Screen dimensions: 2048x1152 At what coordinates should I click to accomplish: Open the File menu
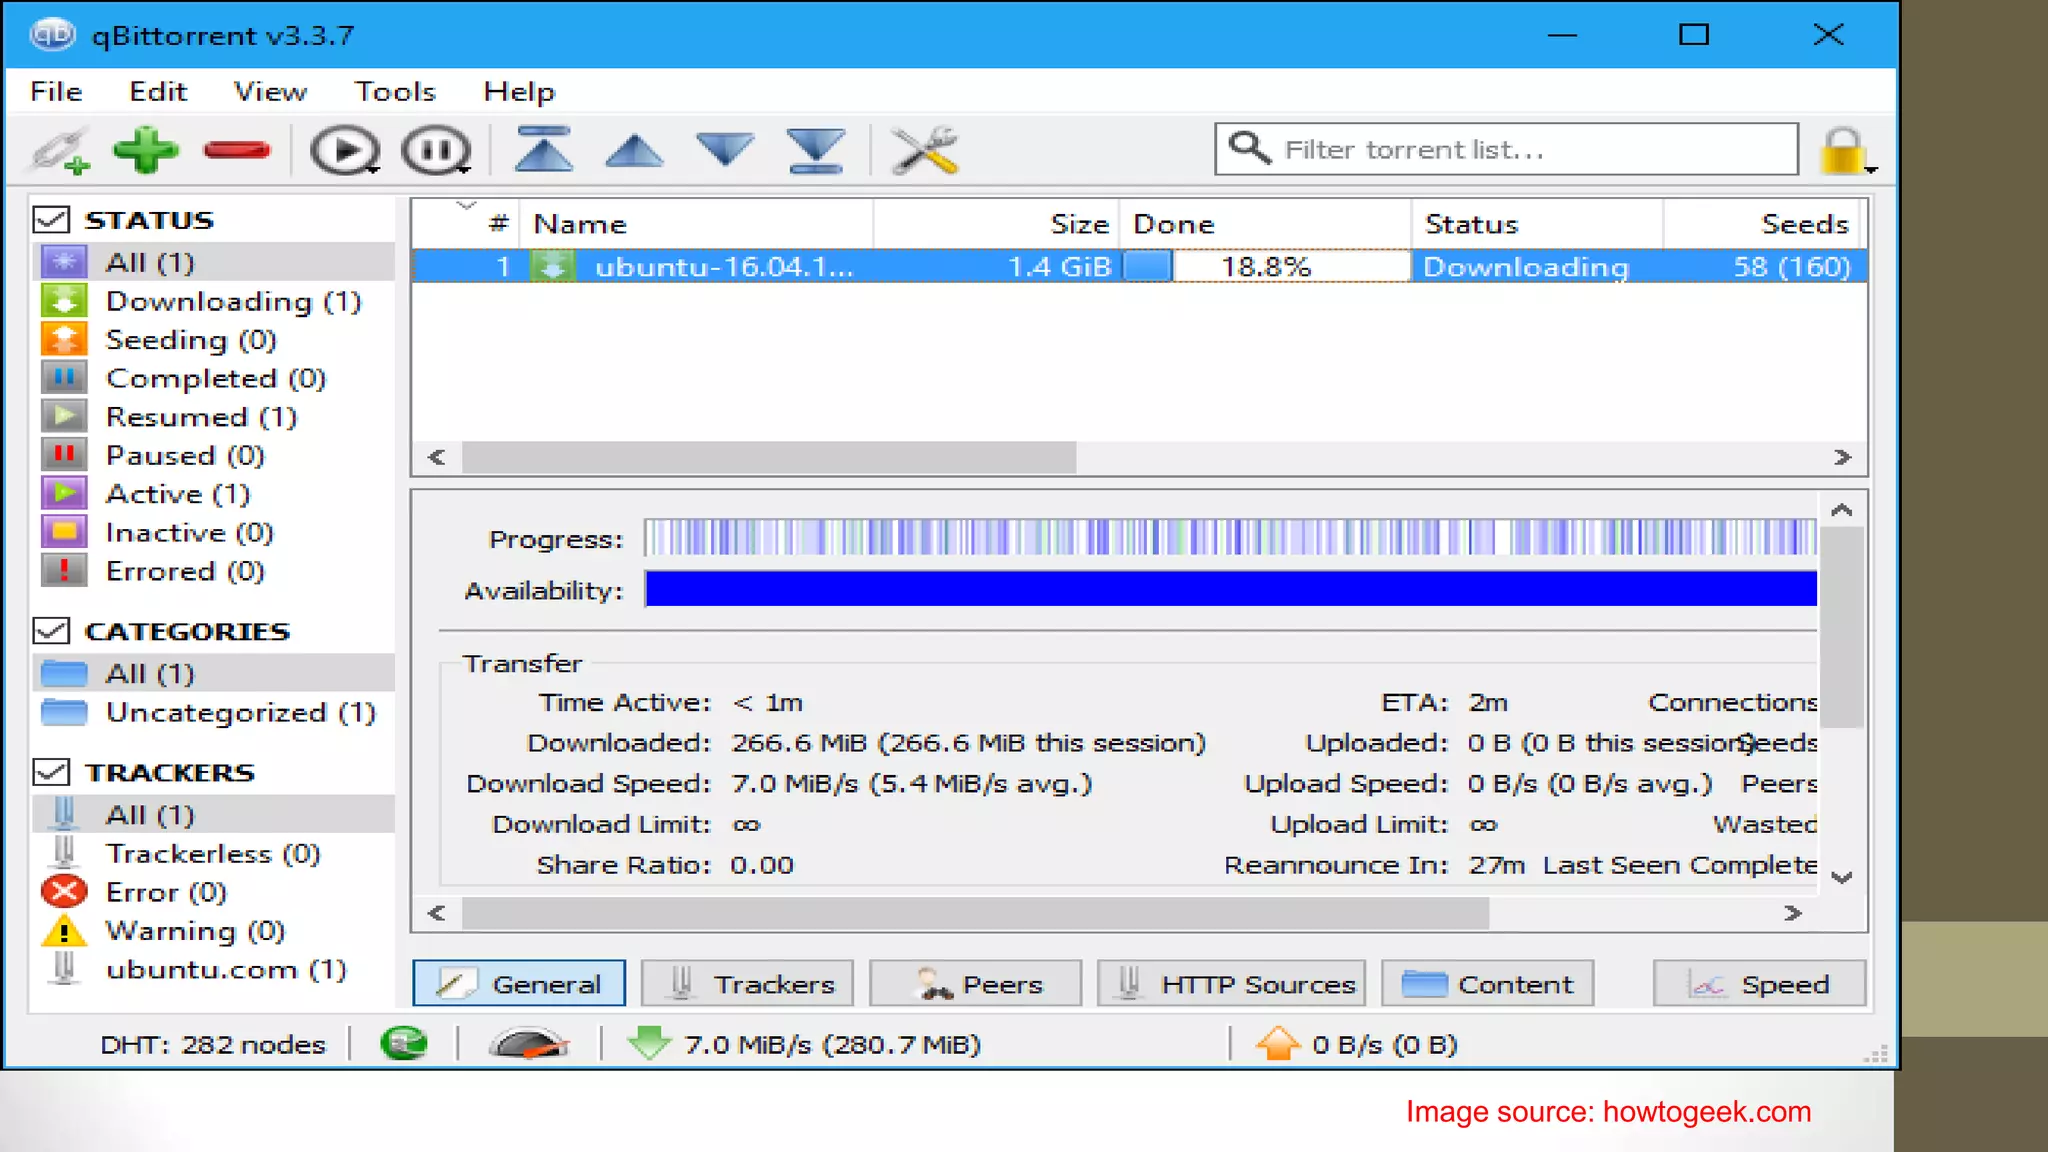pyautogui.click(x=56, y=91)
